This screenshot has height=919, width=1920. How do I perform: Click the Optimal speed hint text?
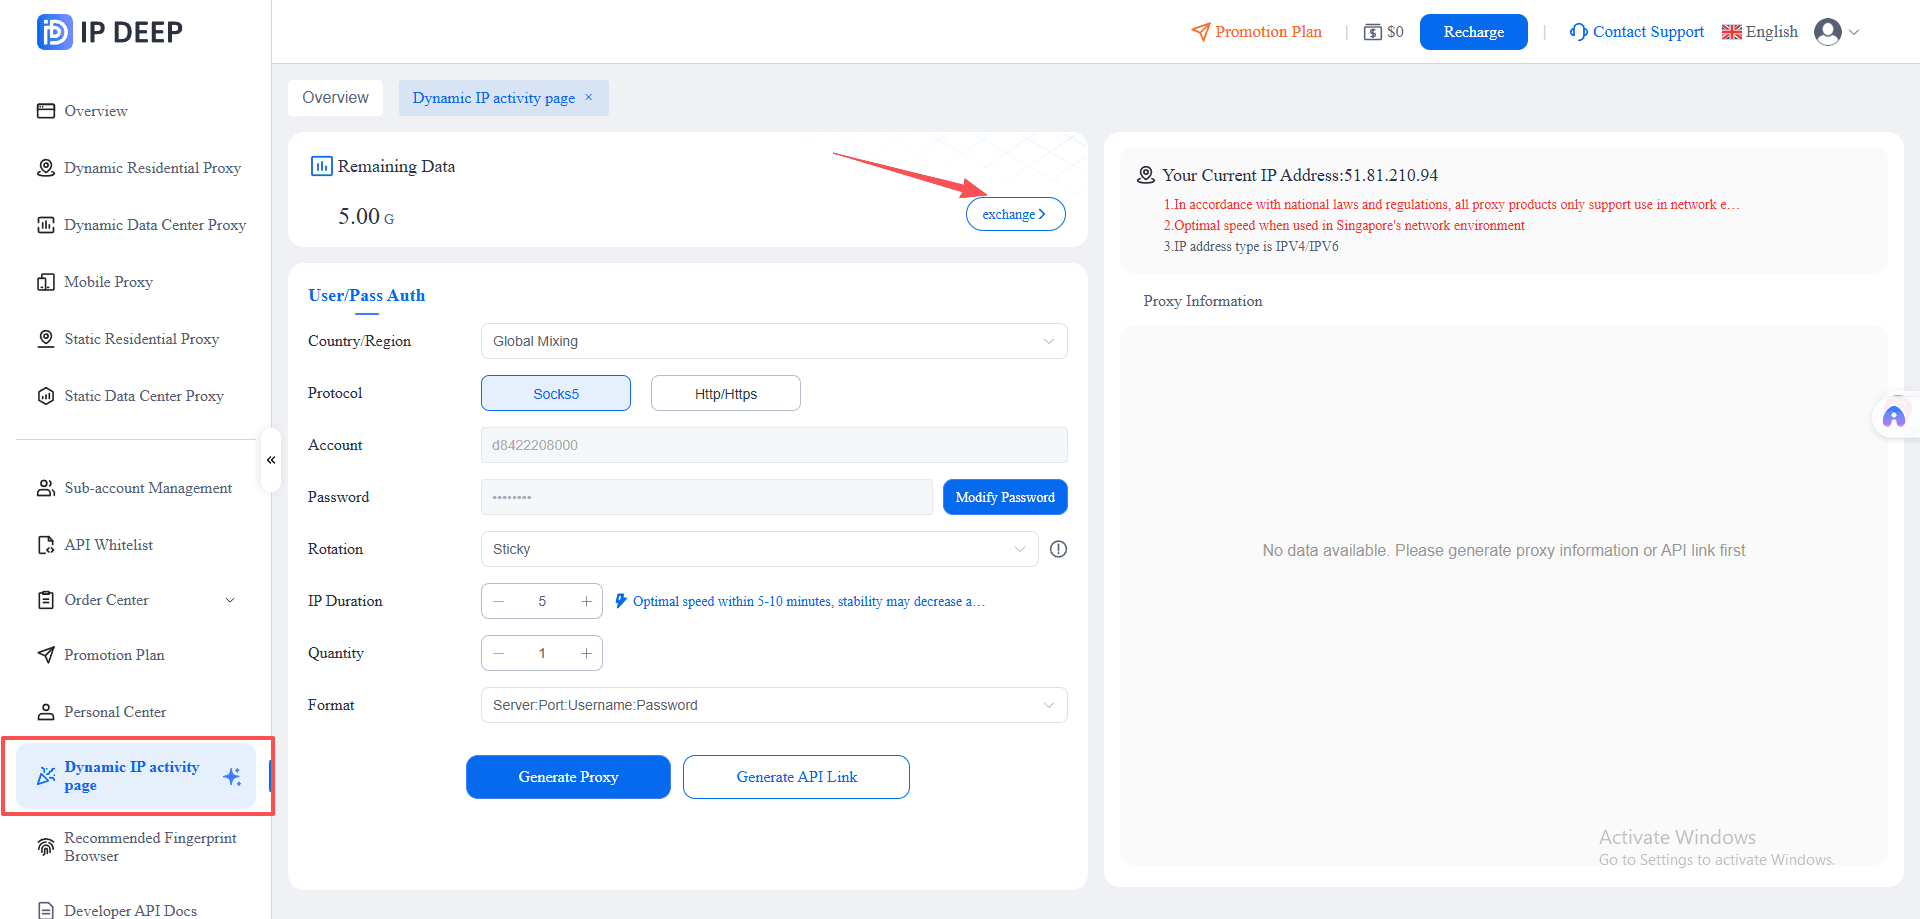pos(808,601)
